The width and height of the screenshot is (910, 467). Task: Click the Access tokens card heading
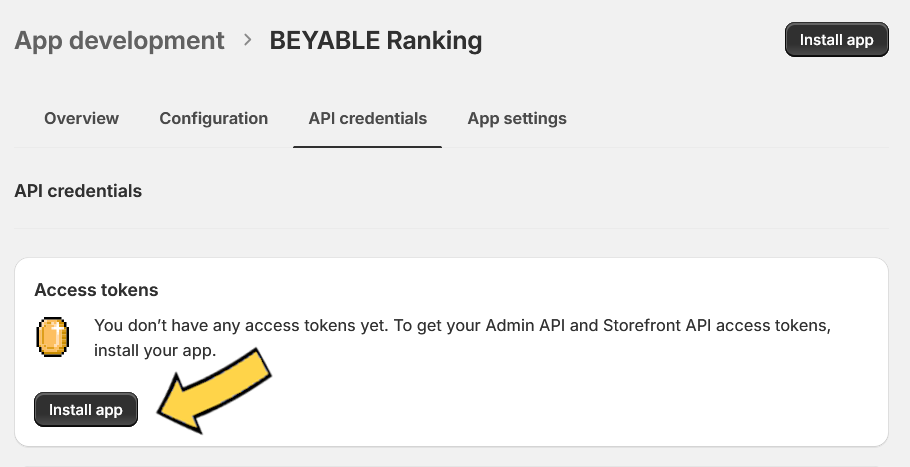point(96,289)
